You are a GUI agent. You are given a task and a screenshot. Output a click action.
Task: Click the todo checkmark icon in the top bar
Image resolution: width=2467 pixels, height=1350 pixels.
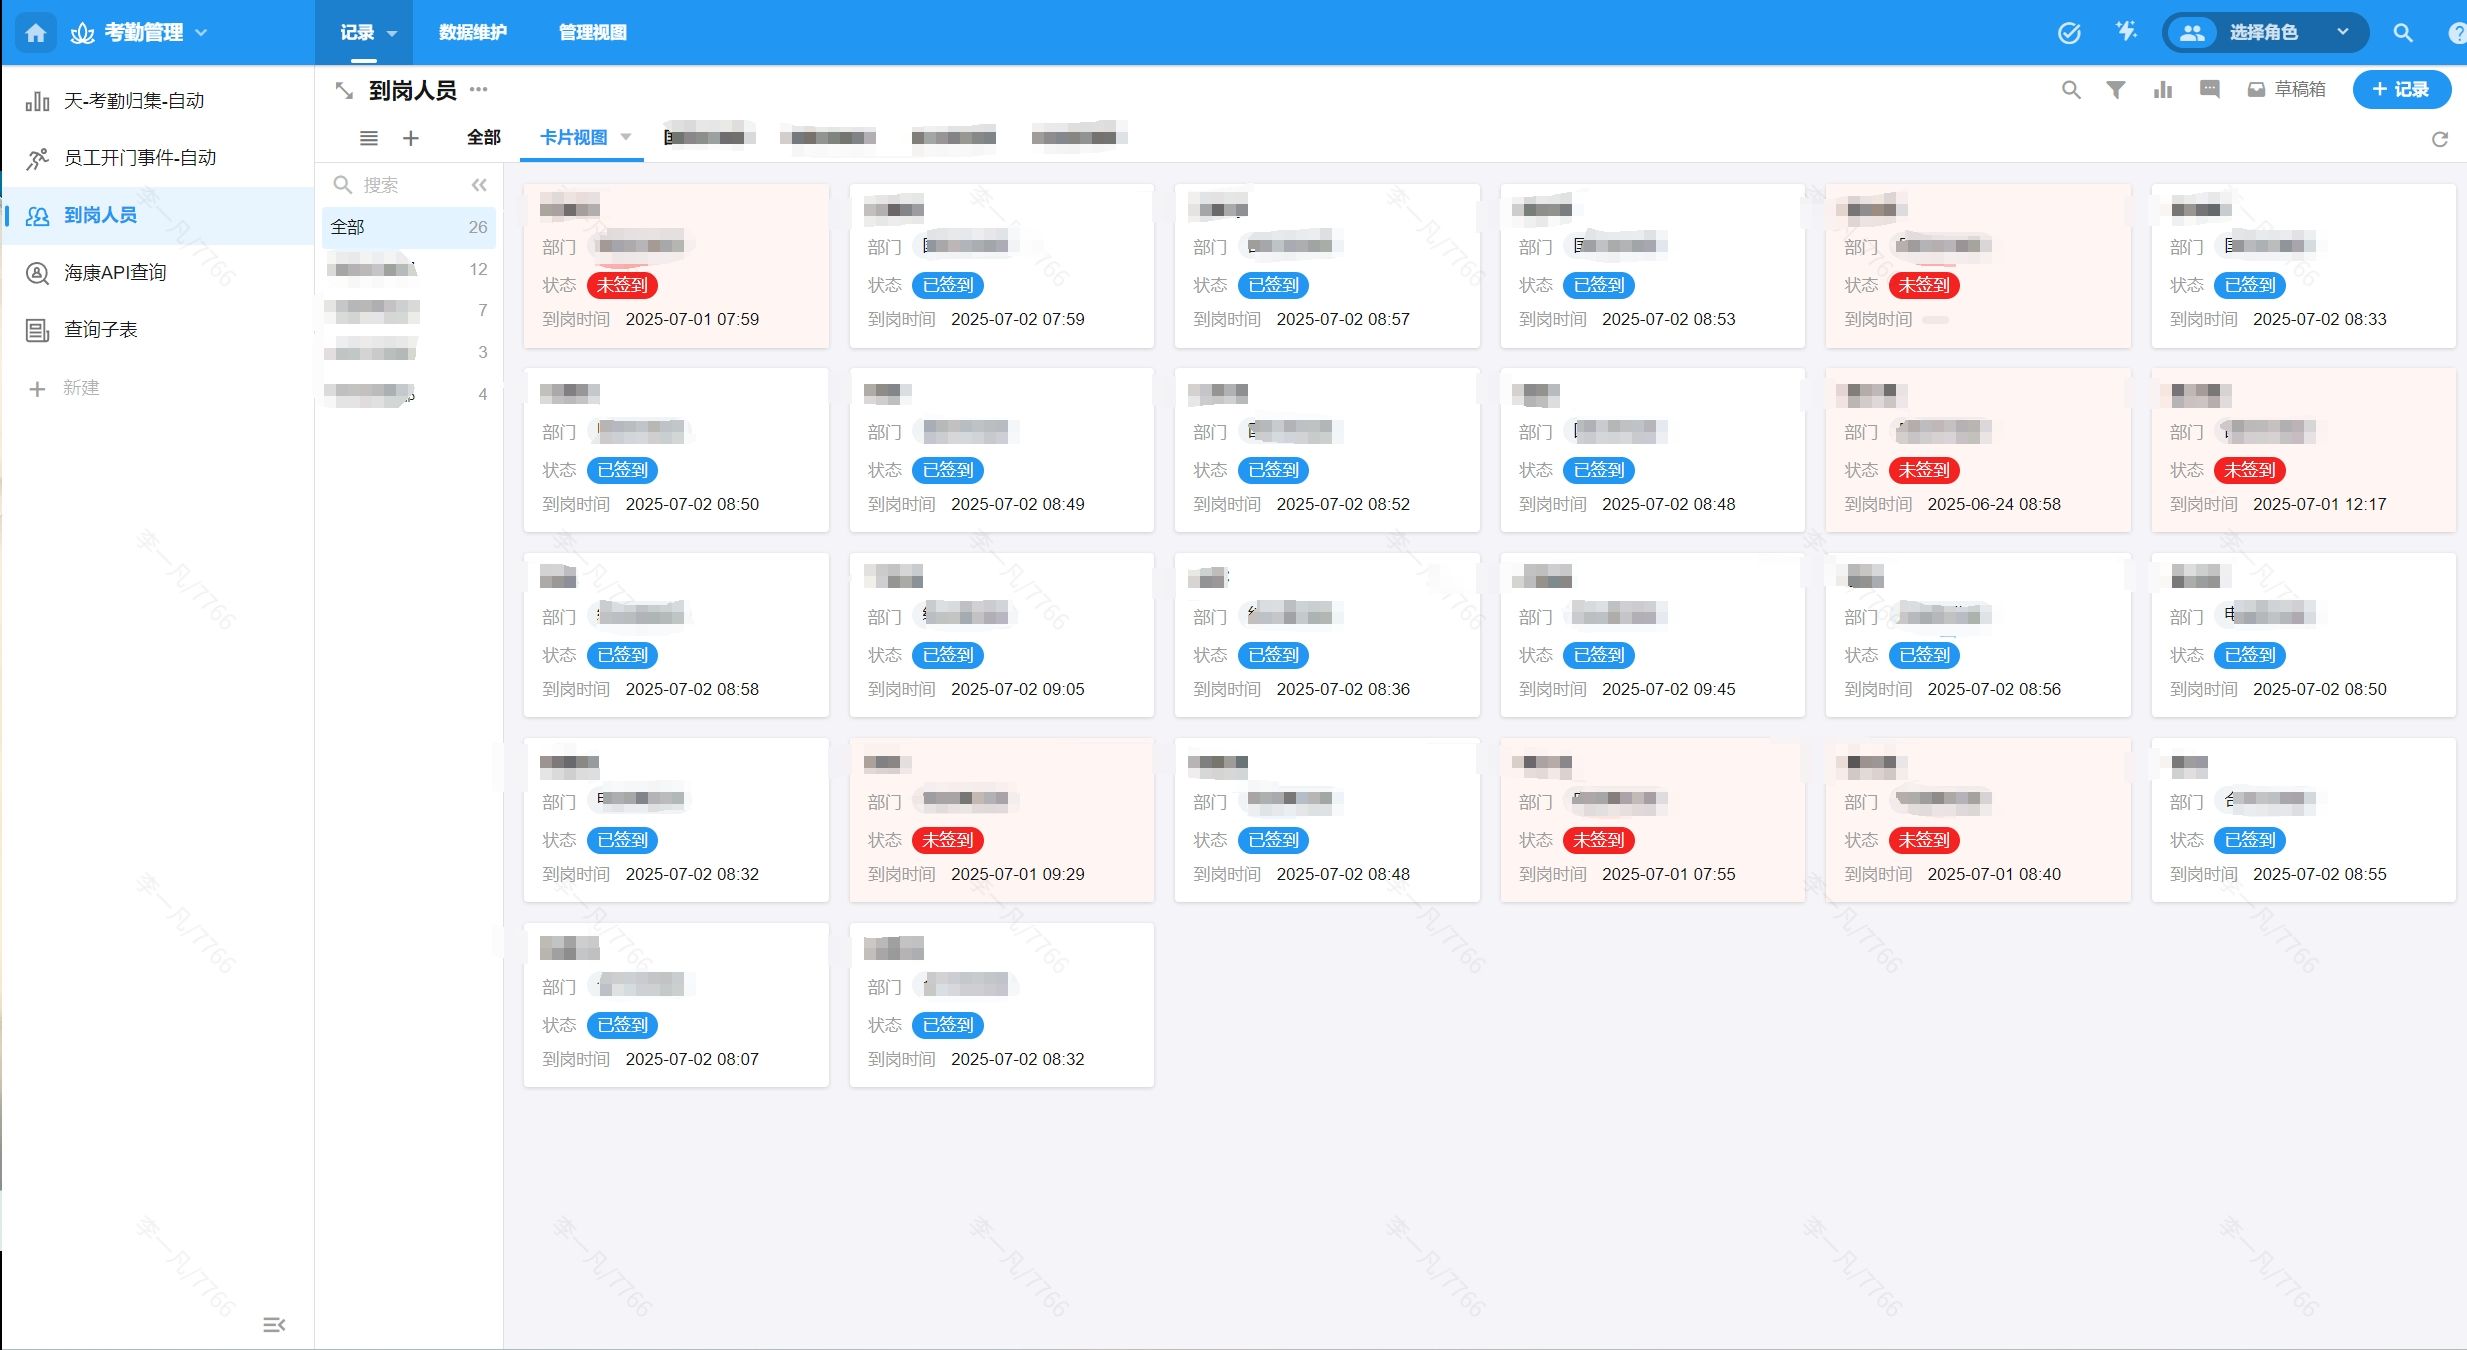[2069, 33]
